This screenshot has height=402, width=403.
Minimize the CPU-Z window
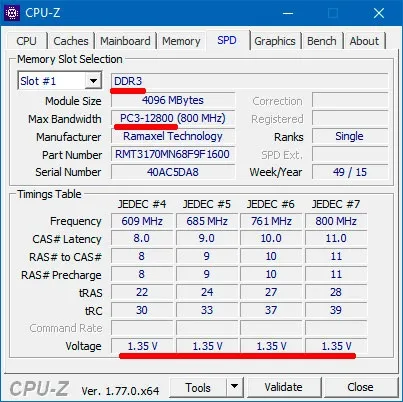[x=288, y=13]
